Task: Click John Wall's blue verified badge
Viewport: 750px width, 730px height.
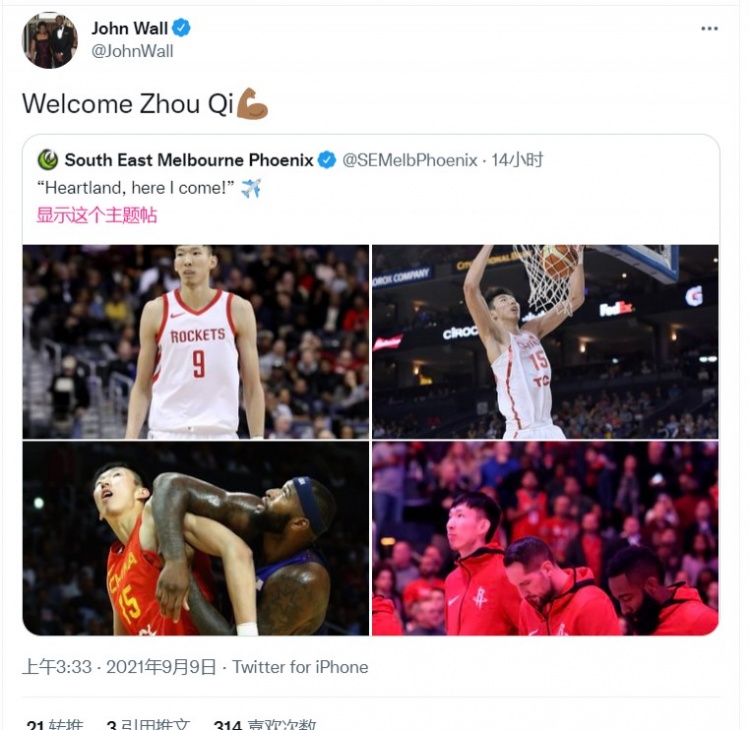Action: [181, 28]
